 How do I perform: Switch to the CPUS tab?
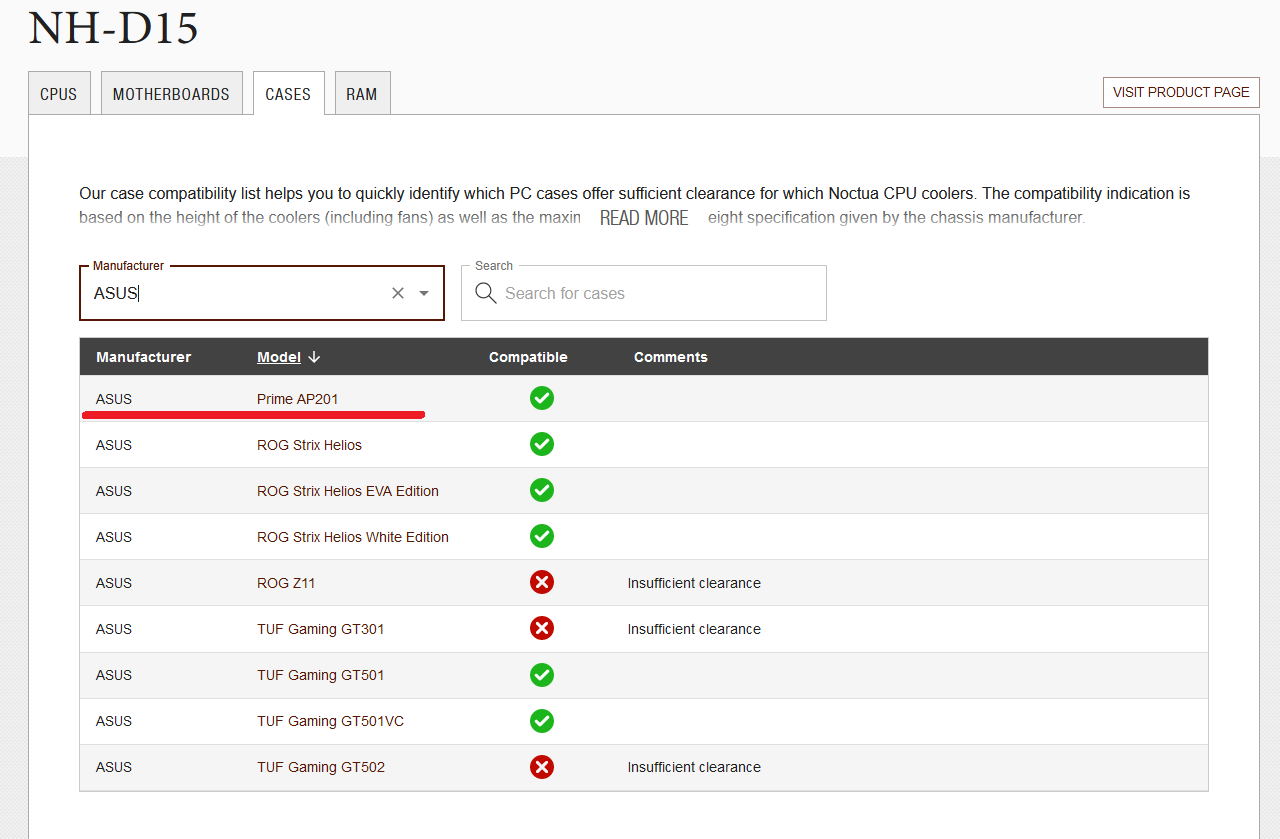click(59, 93)
